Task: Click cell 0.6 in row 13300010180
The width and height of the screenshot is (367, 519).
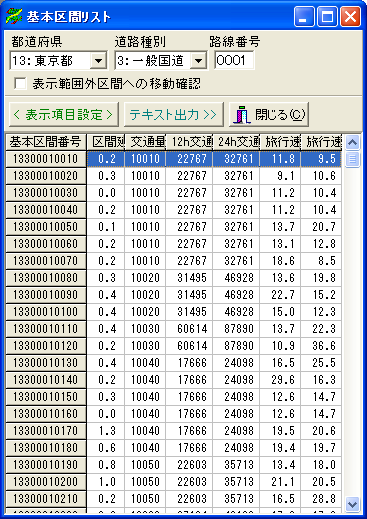Action: [x=106, y=448]
